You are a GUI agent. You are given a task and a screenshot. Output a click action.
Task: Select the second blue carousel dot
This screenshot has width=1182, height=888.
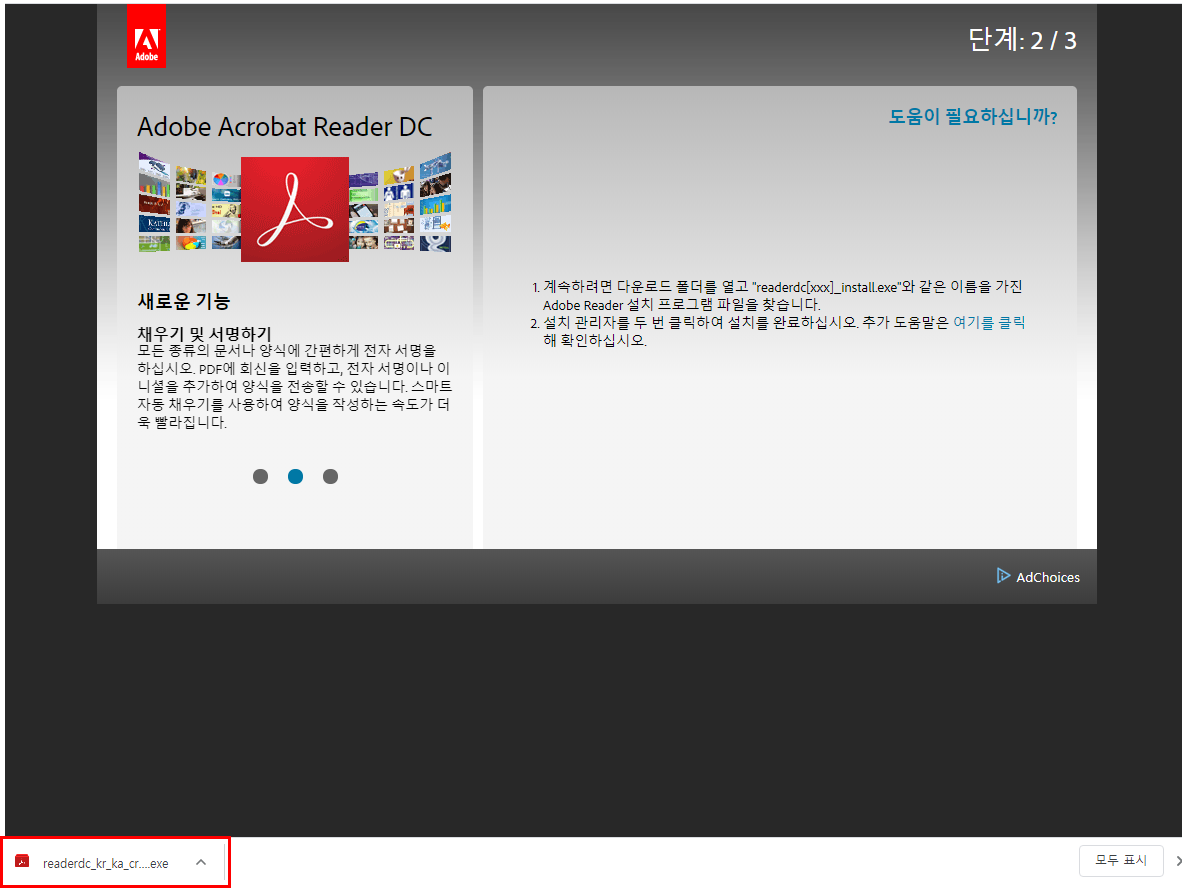click(x=296, y=476)
